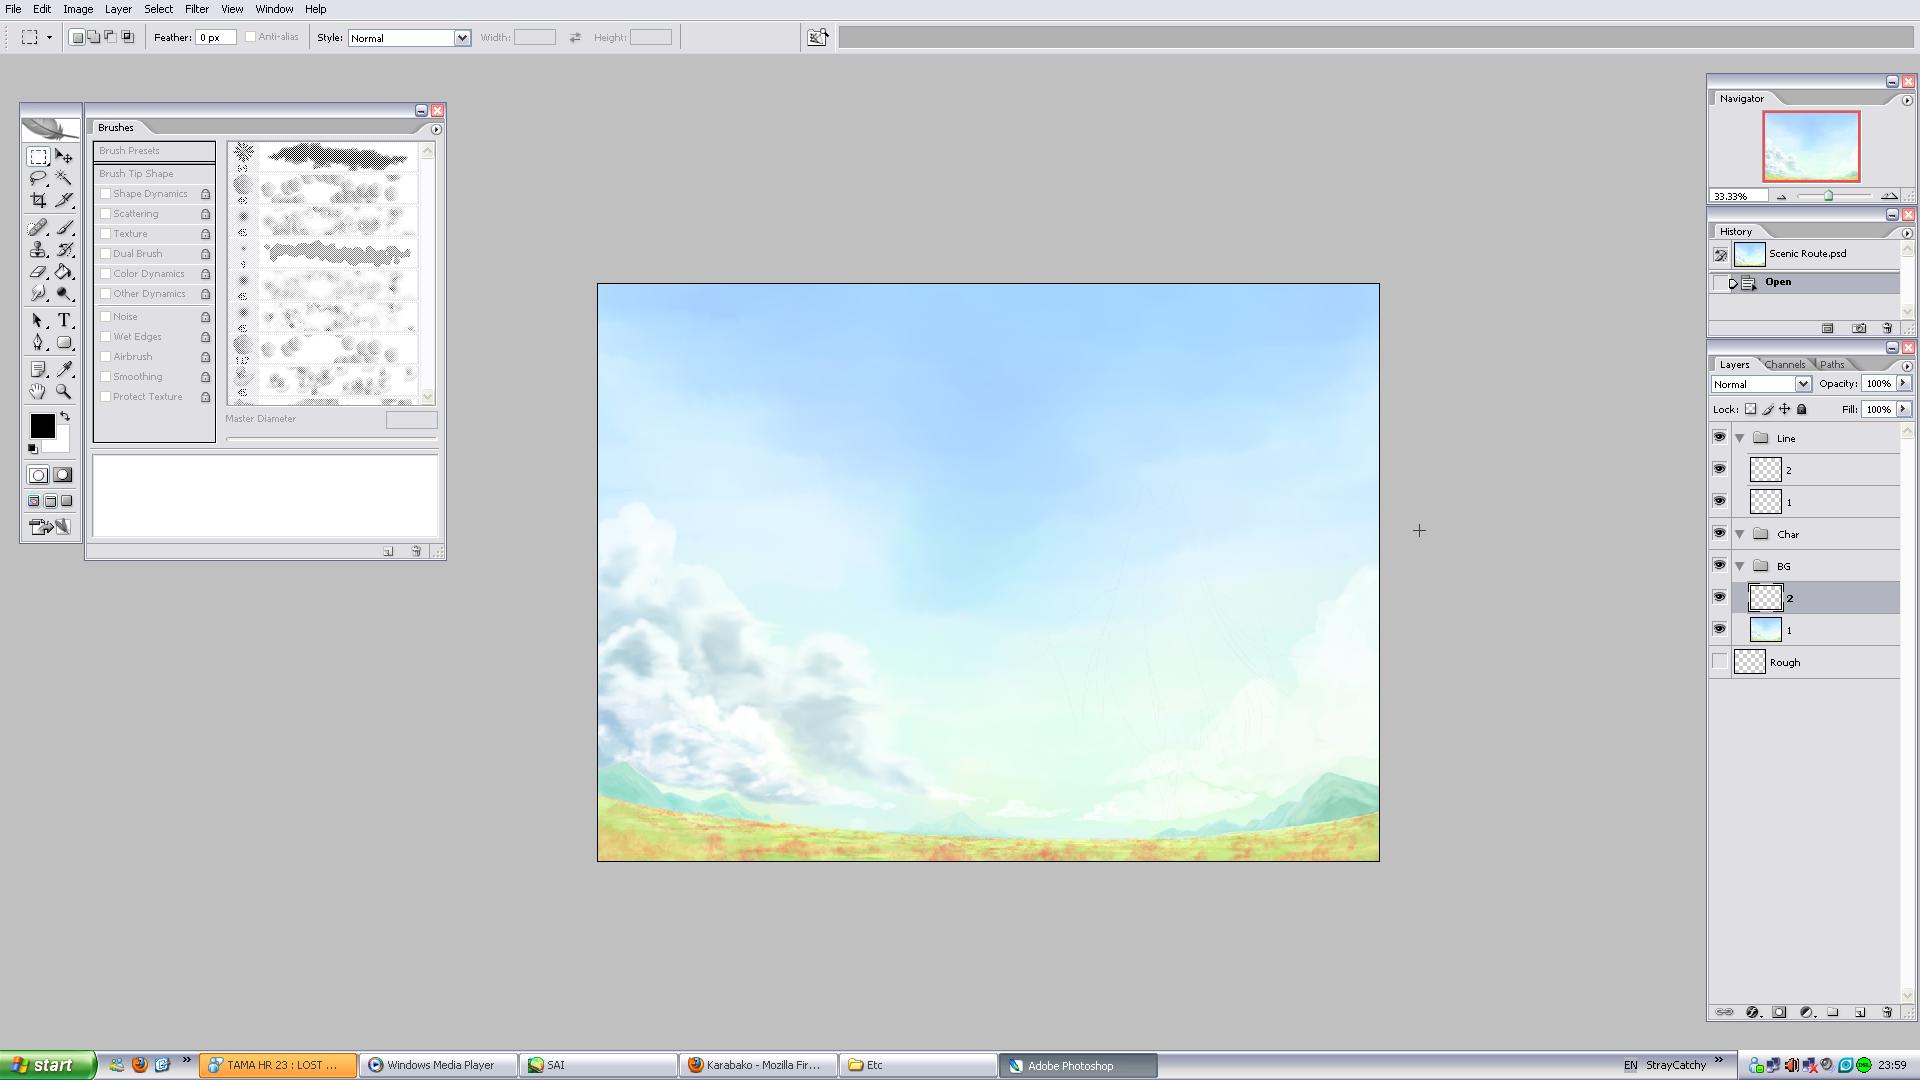Select the Magic Wand tool
1920x1080 pixels.
click(64, 178)
